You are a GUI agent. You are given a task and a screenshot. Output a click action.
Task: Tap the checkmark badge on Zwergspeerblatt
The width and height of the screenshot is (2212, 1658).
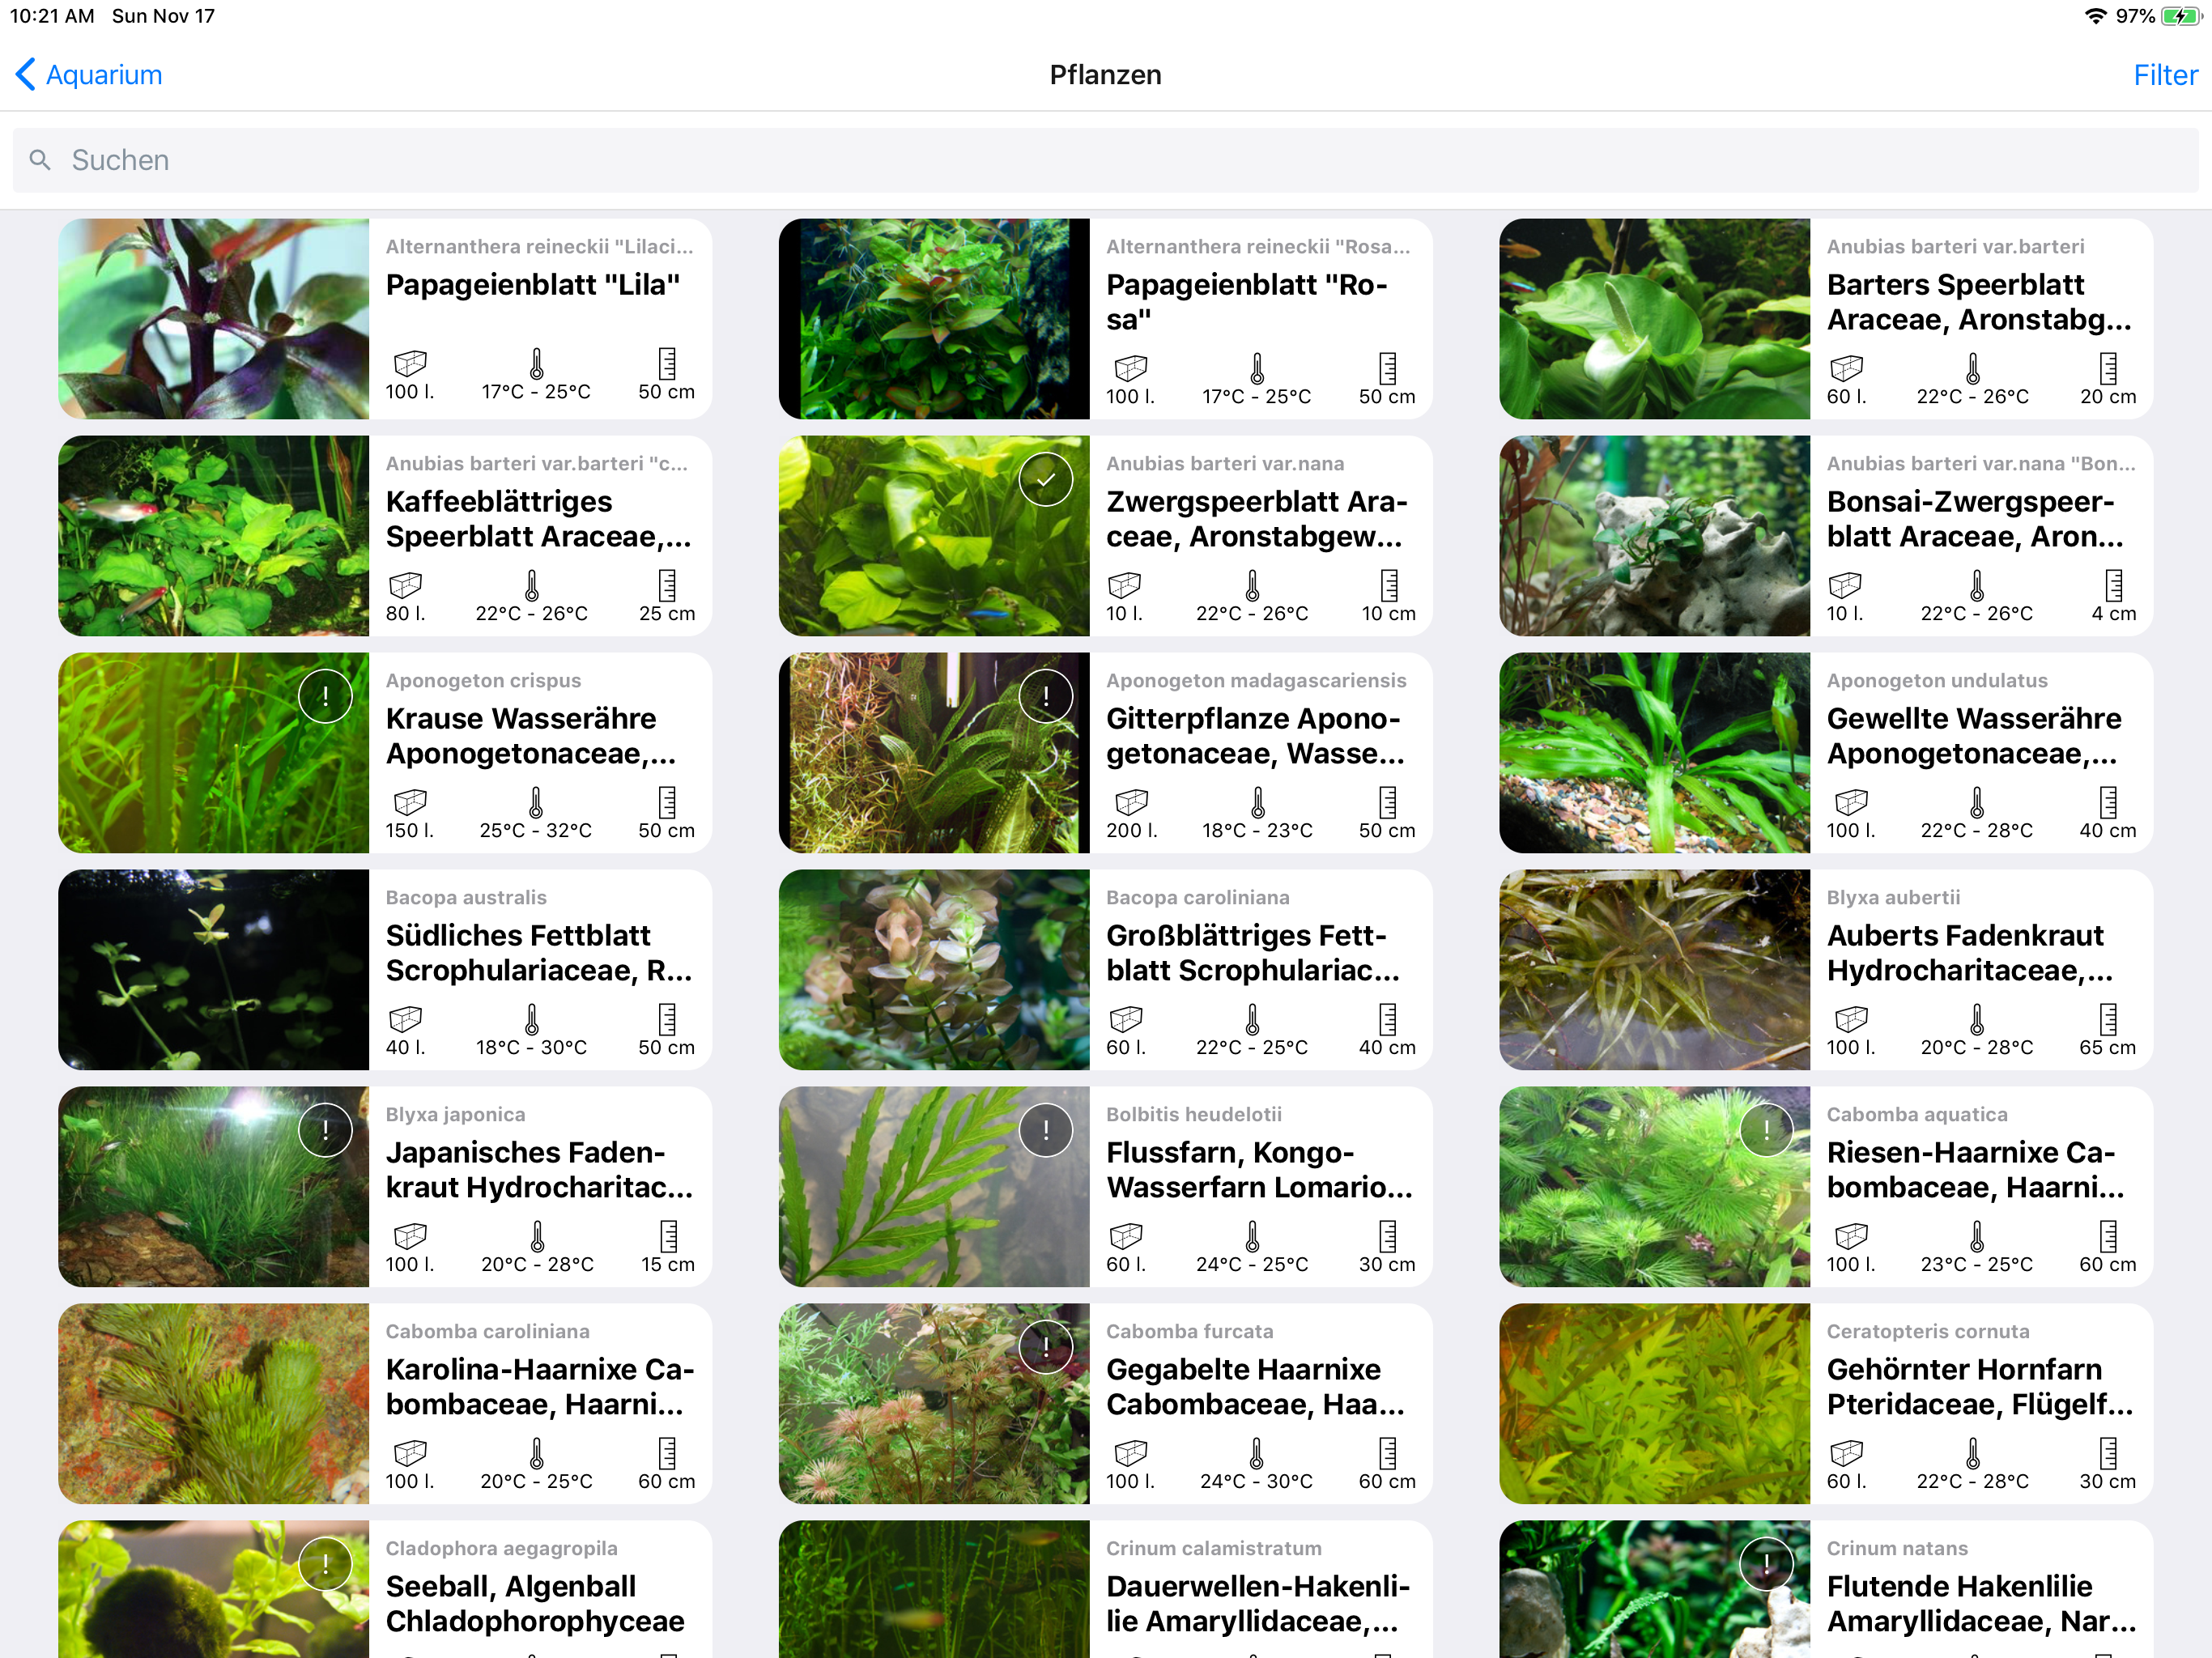[1045, 479]
